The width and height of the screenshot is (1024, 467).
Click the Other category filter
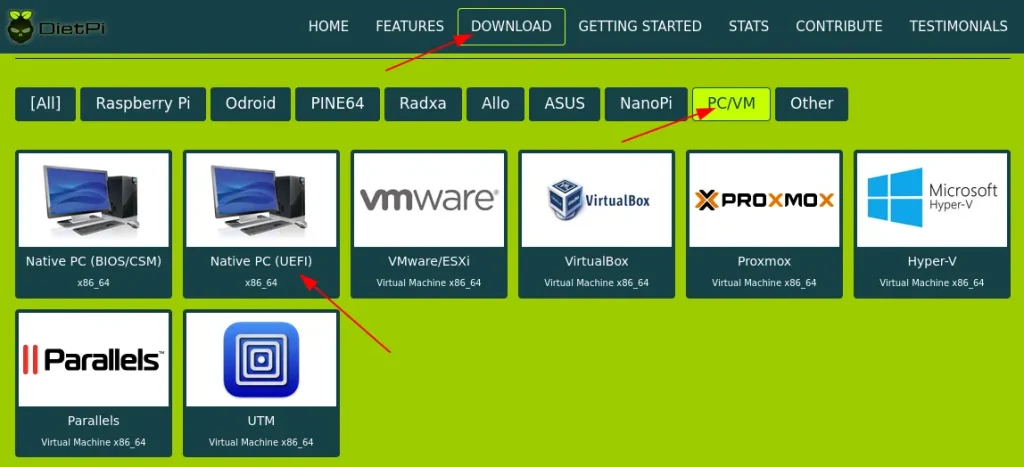coord(811,103)
